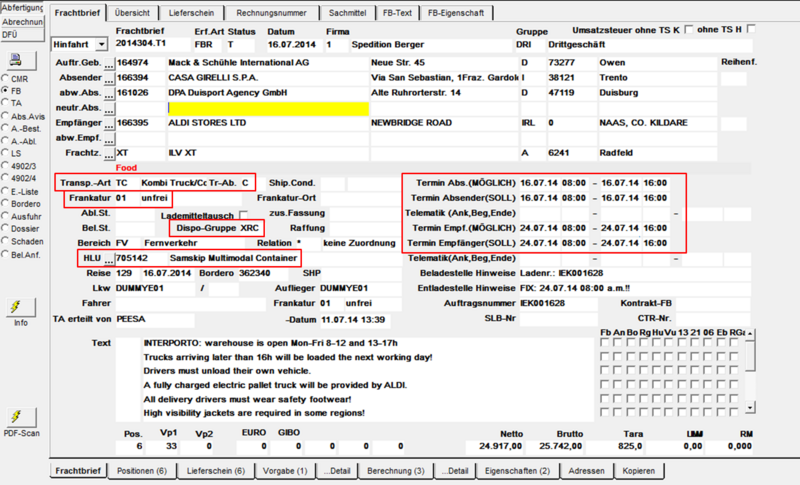The image size is (800, 485).
Task: Open the Lieferschein (6) bottom tab
Action: 216,471
